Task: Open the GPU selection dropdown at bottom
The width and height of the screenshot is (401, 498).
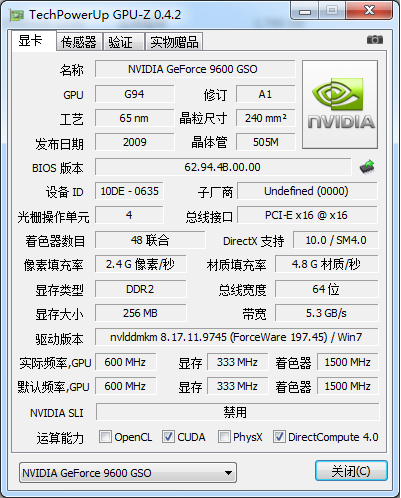Action: (x=128, y=472)
